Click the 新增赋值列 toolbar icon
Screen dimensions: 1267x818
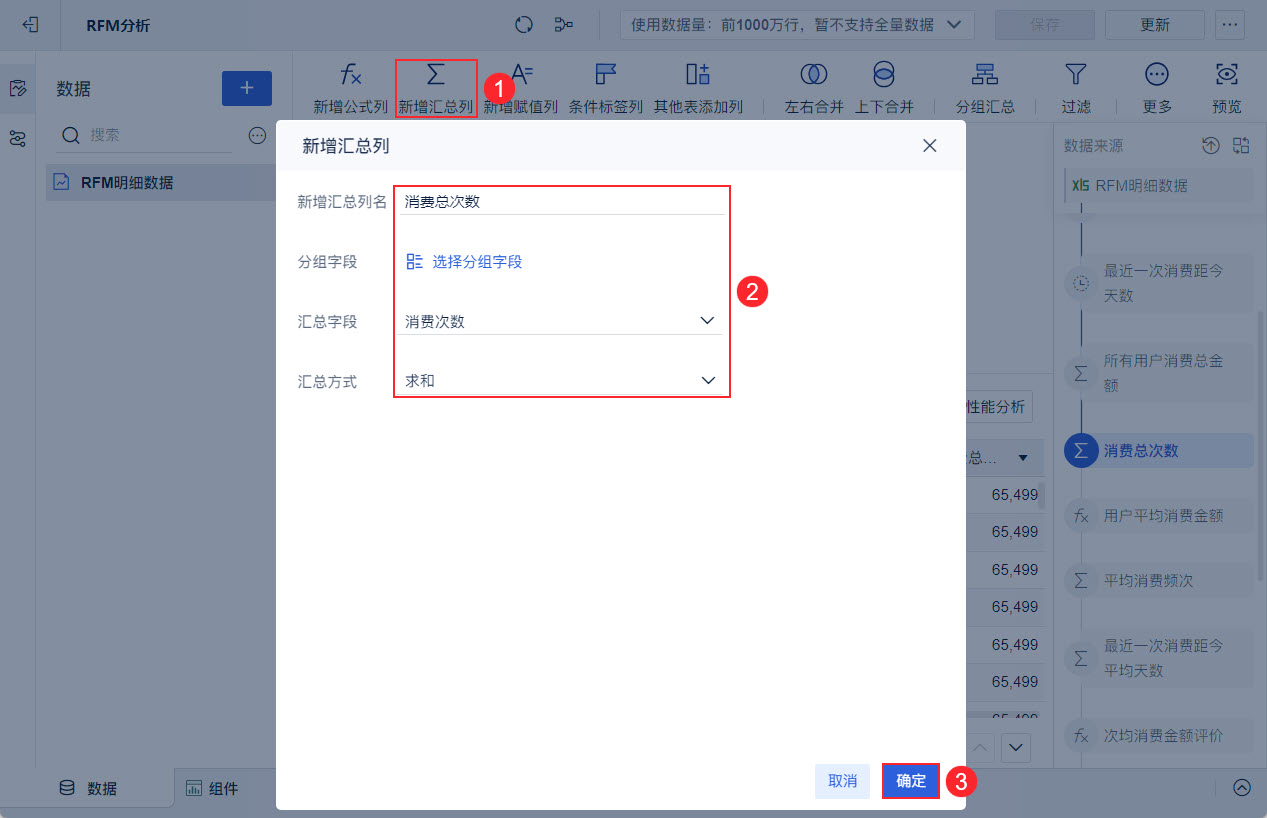(521, 88)
